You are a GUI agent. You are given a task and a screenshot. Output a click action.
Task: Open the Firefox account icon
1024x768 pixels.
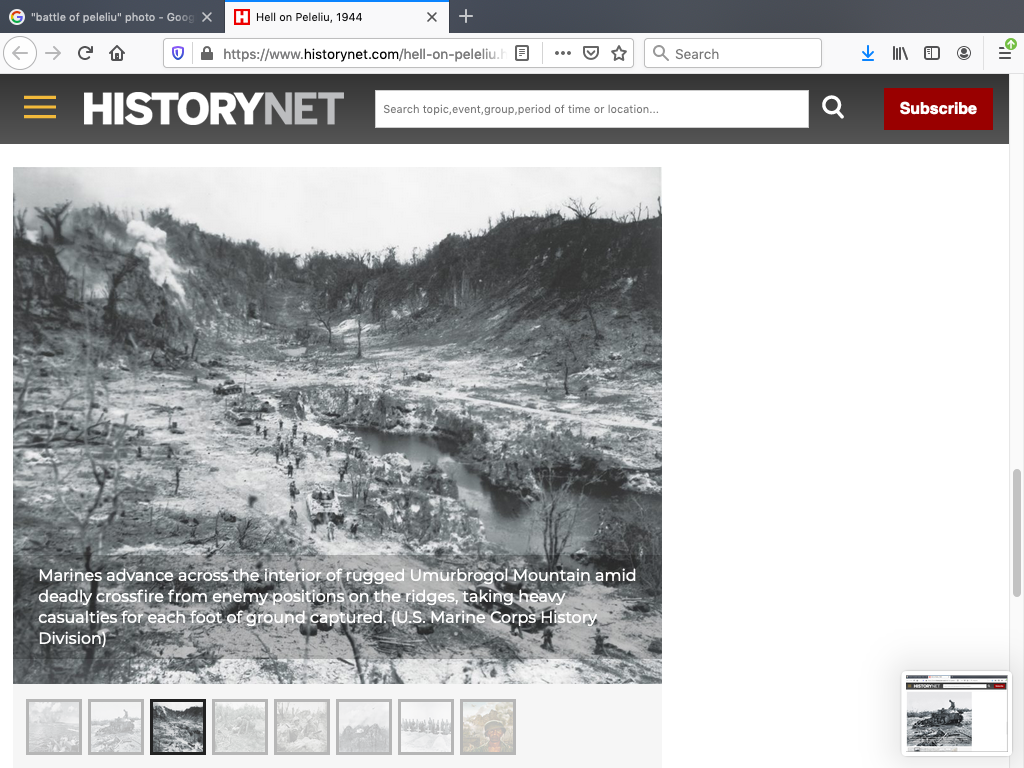pyautogui.click(x=964, y=54)
